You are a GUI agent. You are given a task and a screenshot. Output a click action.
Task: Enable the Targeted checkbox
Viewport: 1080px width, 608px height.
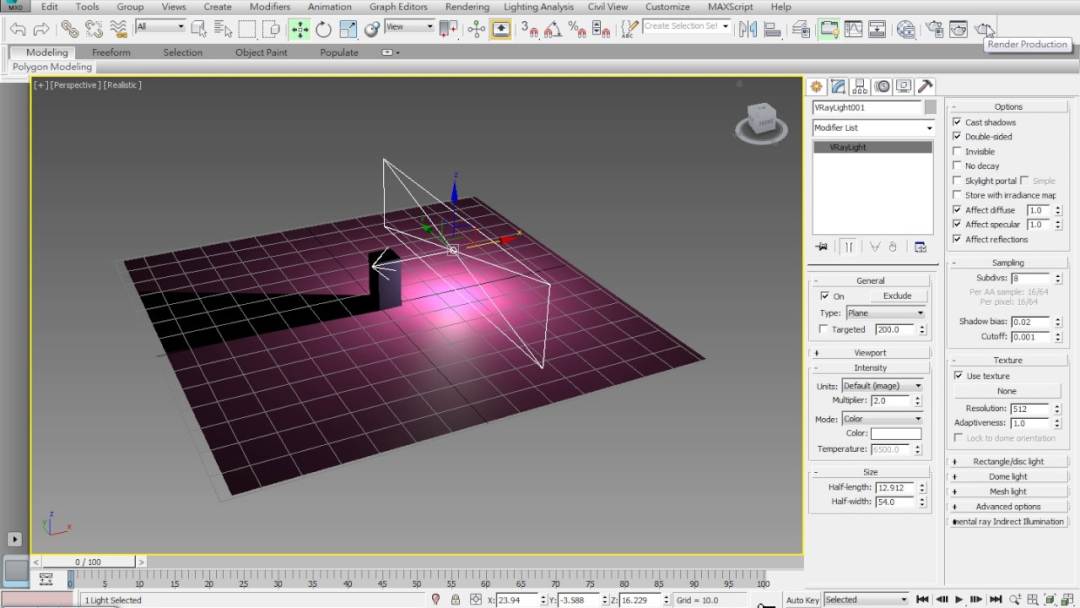(823, 329)
